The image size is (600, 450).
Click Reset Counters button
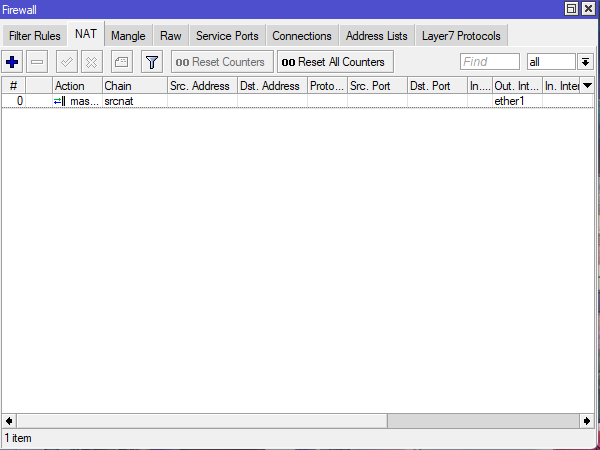pos(222,62)
